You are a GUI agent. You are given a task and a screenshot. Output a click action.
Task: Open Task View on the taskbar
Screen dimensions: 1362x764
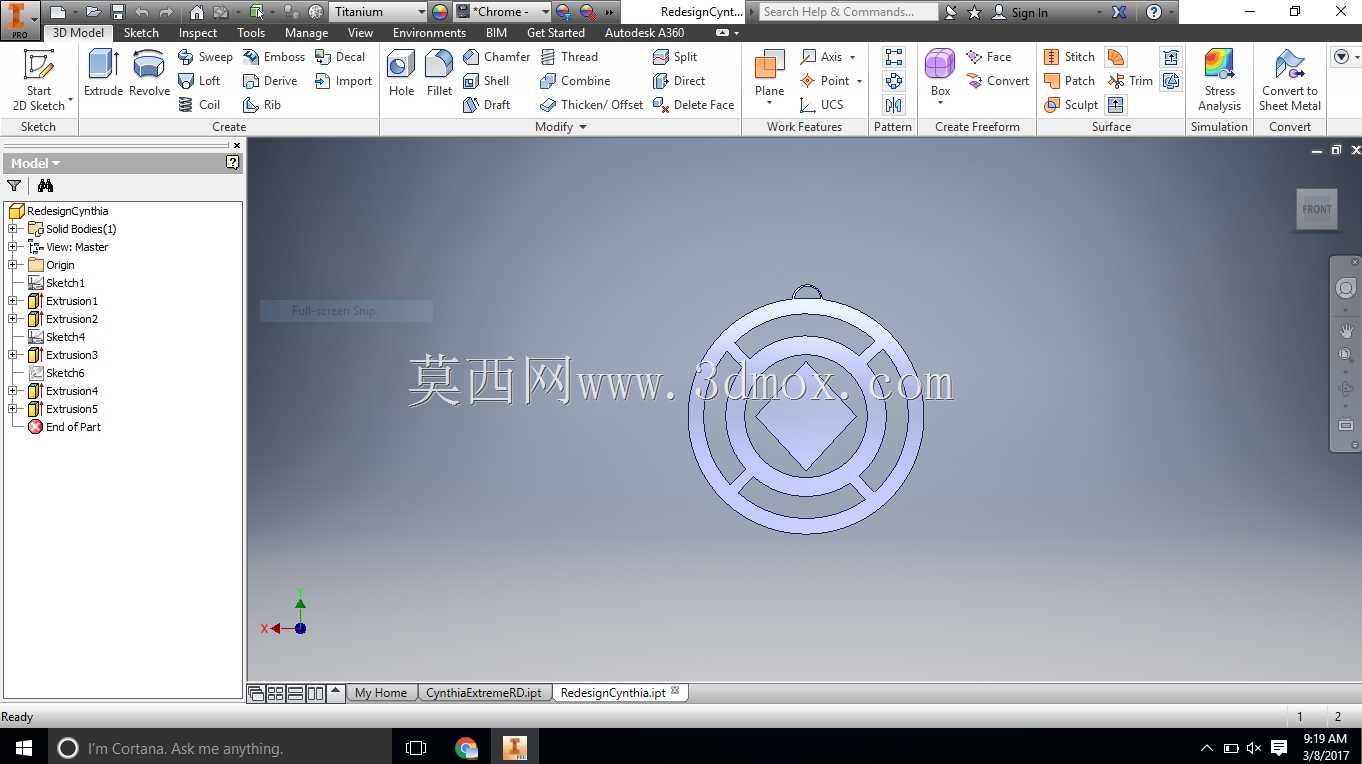coord(416,747)
